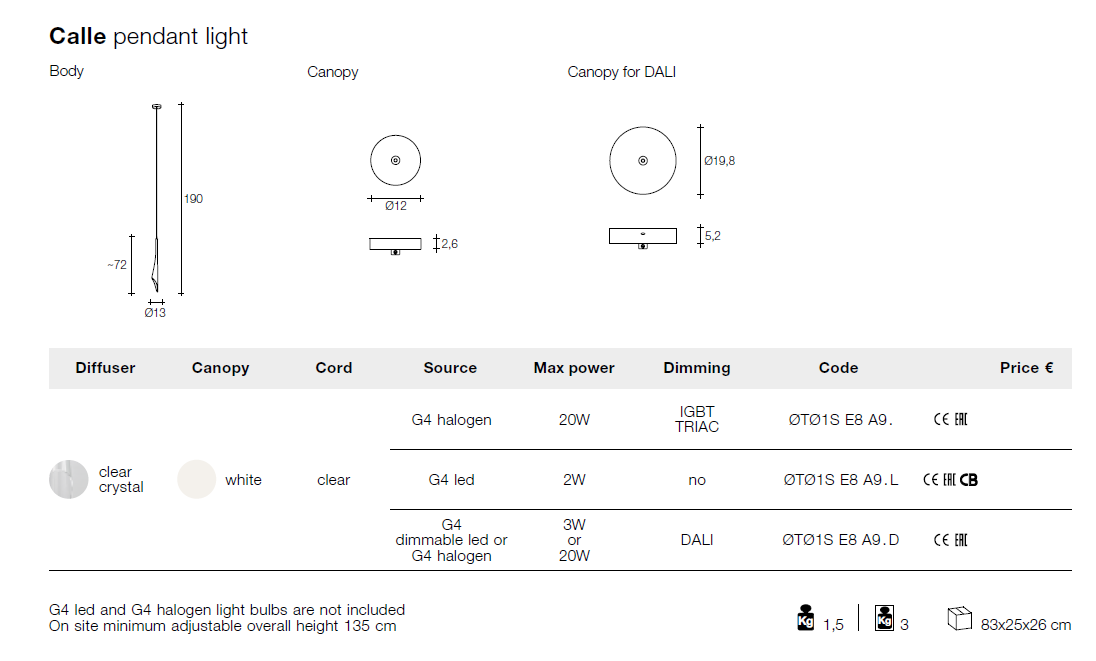Click the net weight Kg icon

click(805, 618)
